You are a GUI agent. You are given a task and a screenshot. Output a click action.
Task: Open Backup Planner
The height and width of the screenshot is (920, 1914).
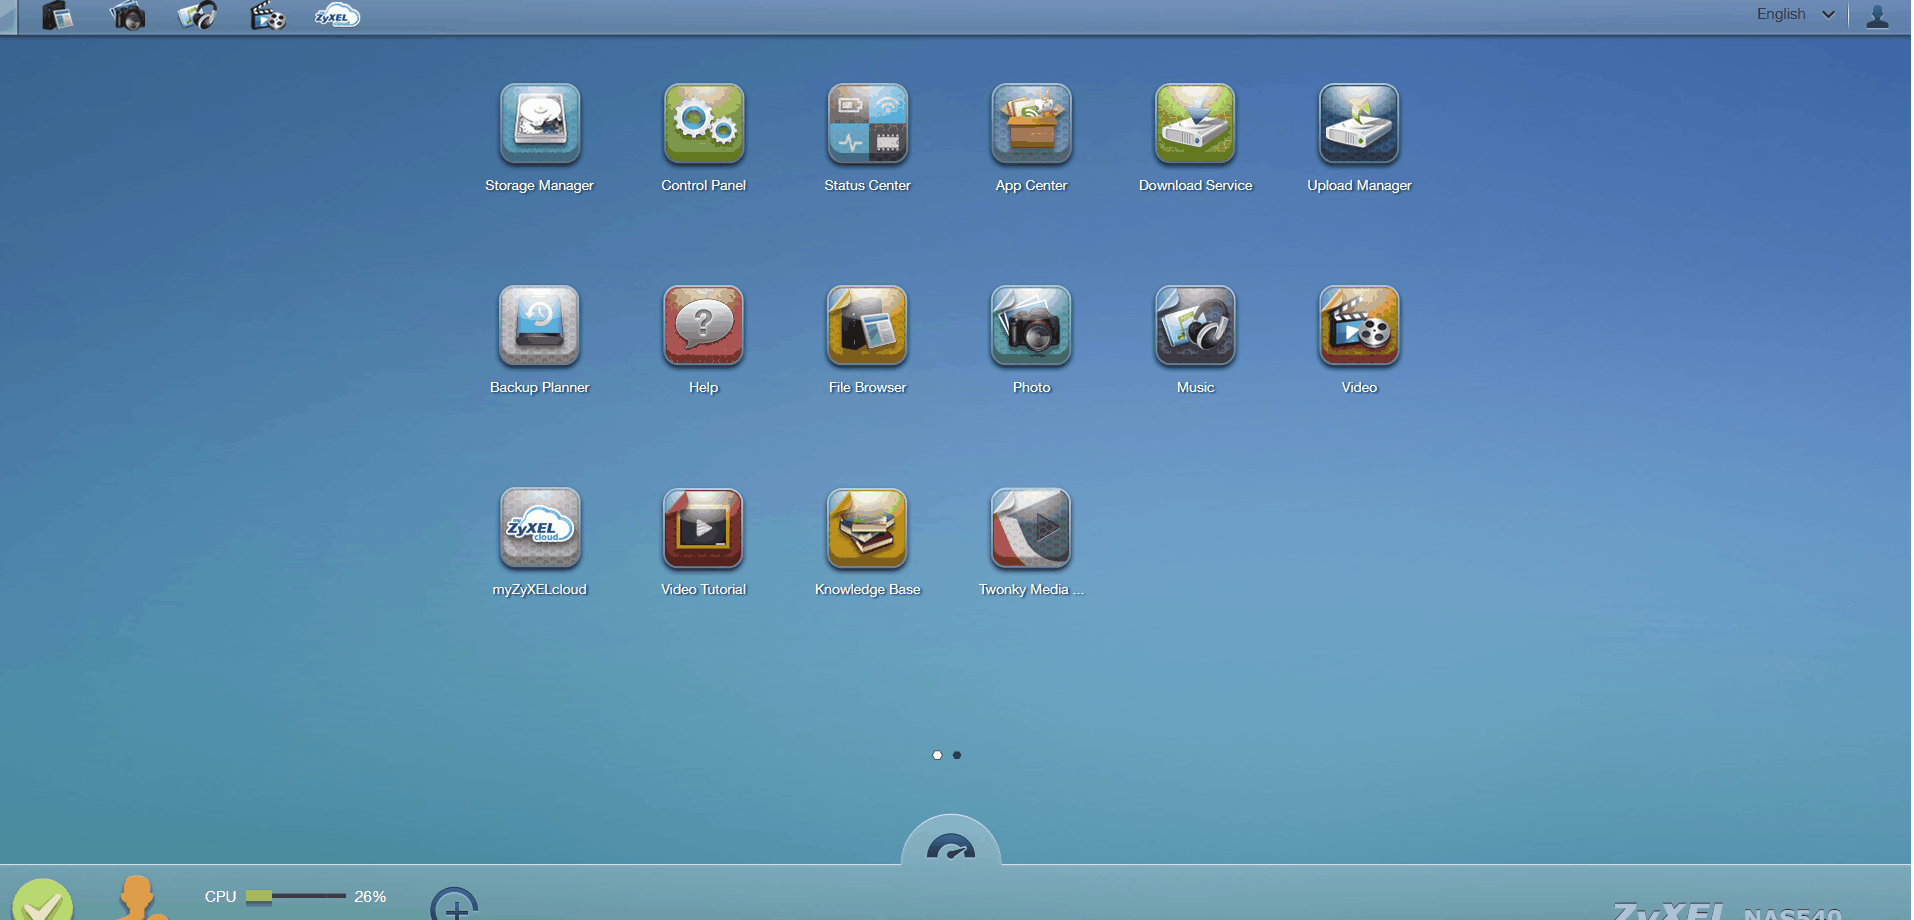click(x=540, y=326)
